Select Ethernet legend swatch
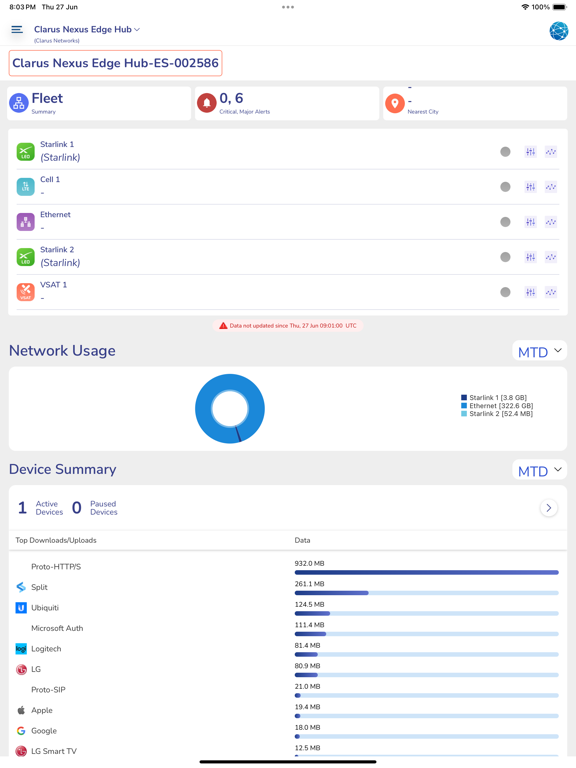This screenshot has height=768, width=576. [464, 406]
